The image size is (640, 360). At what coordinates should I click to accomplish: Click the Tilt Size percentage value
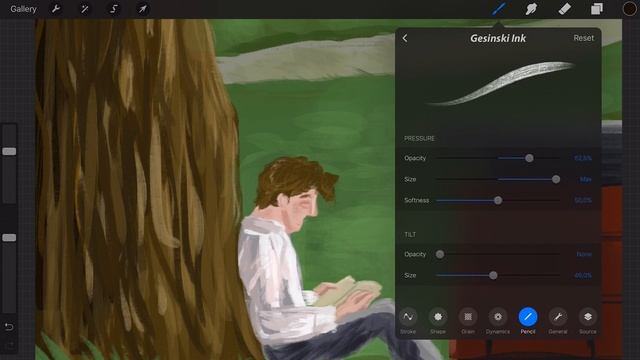(x=582, y=276)
